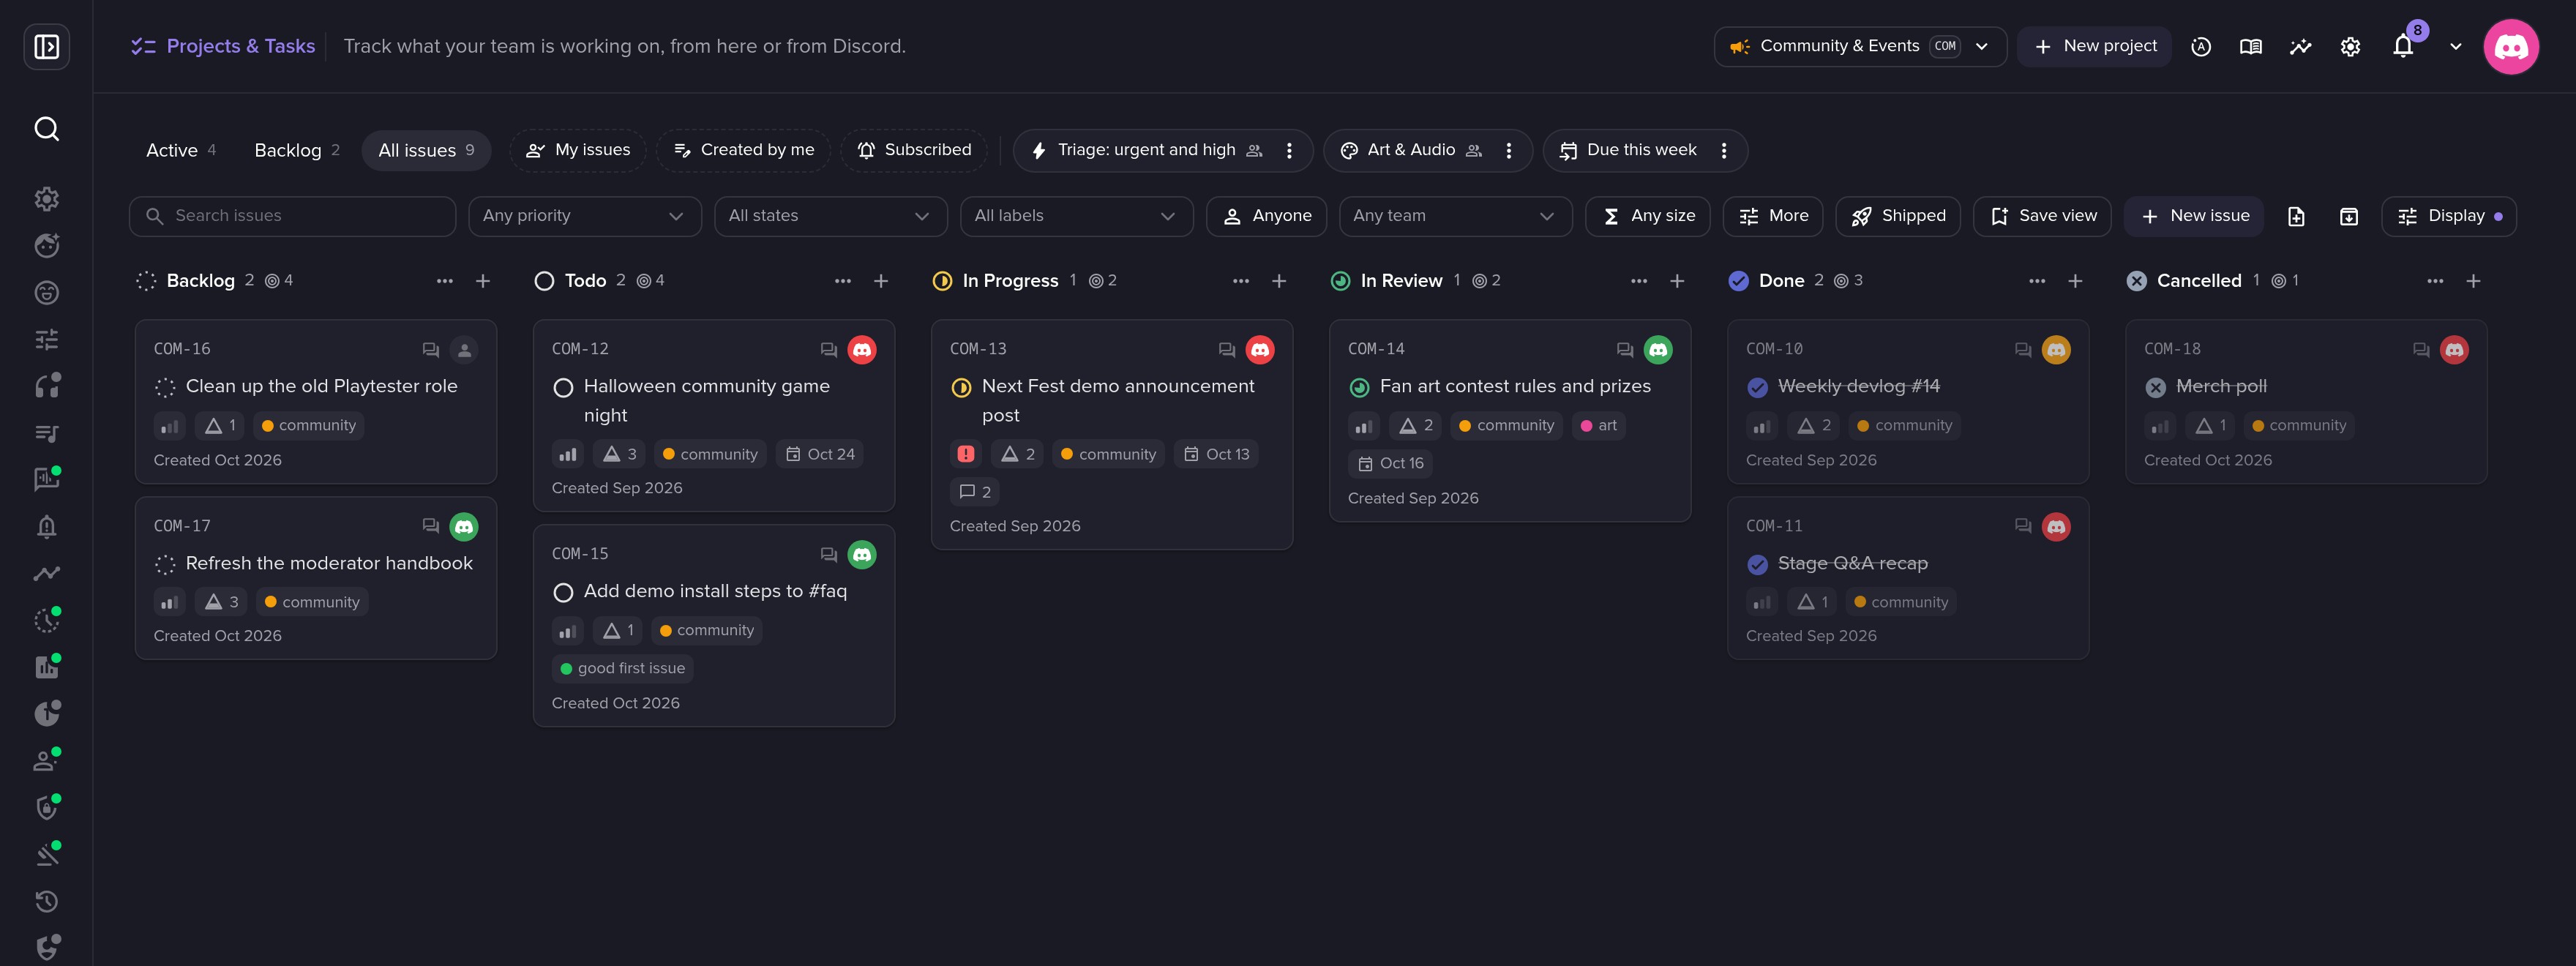Open the settings gear in top bar
2576x966 pixels.
click(2350, 46)
